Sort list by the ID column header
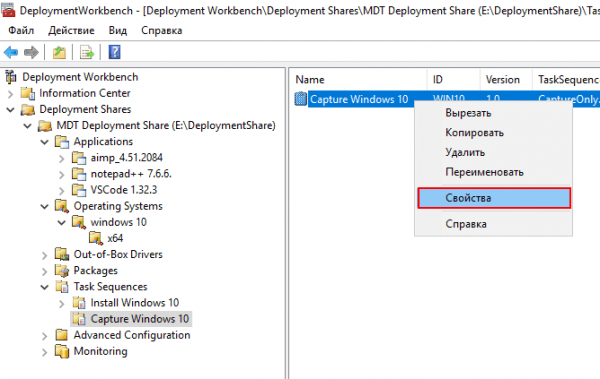Image resolution: width=600 pixels, height=379 pixels. point(453,80)
